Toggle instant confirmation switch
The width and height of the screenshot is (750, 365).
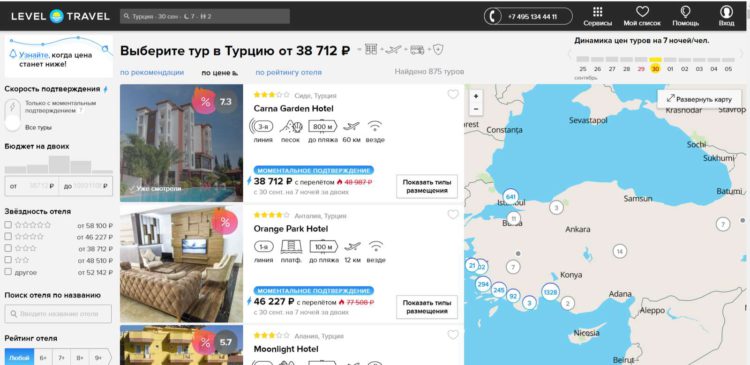(x=12, y=115)
